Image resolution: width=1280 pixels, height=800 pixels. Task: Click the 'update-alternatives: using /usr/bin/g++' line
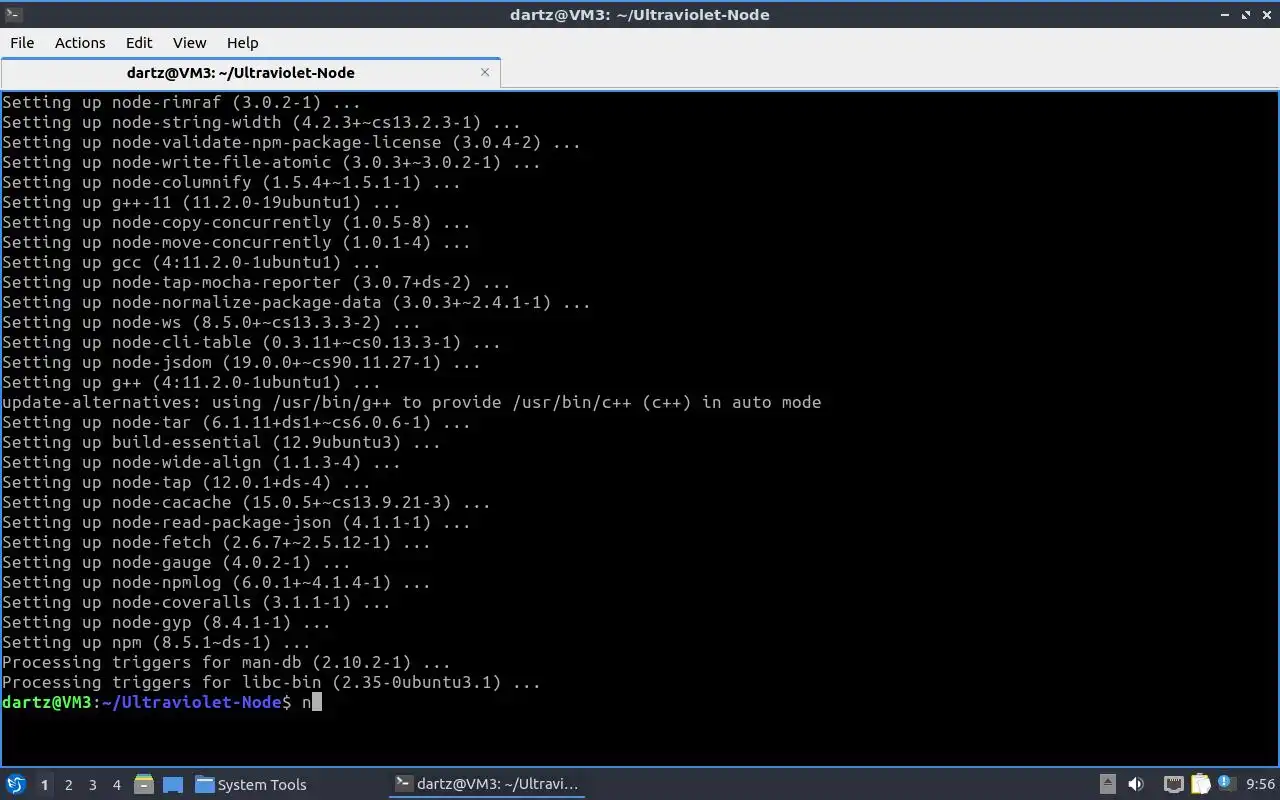point(411,402)
